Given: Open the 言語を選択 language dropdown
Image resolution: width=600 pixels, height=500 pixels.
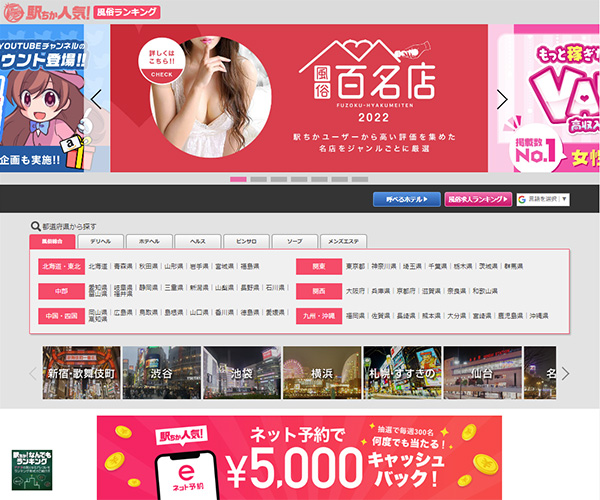Looking at the screenshot, I should (x=543, y=199).
